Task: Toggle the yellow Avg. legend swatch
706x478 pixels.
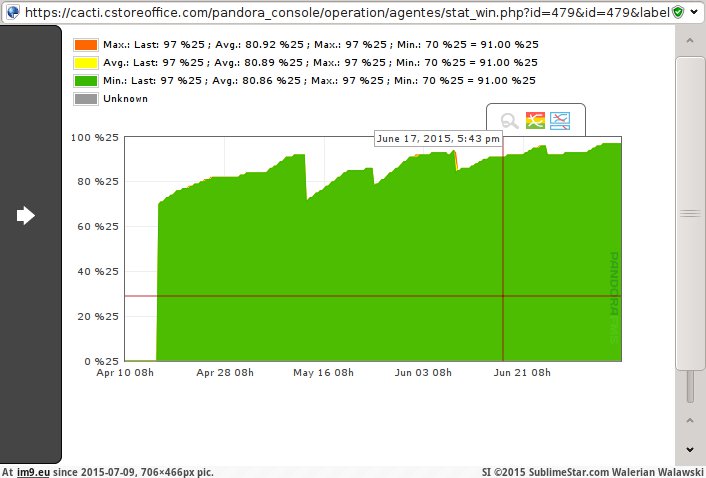Action: [x=85, y=63]
